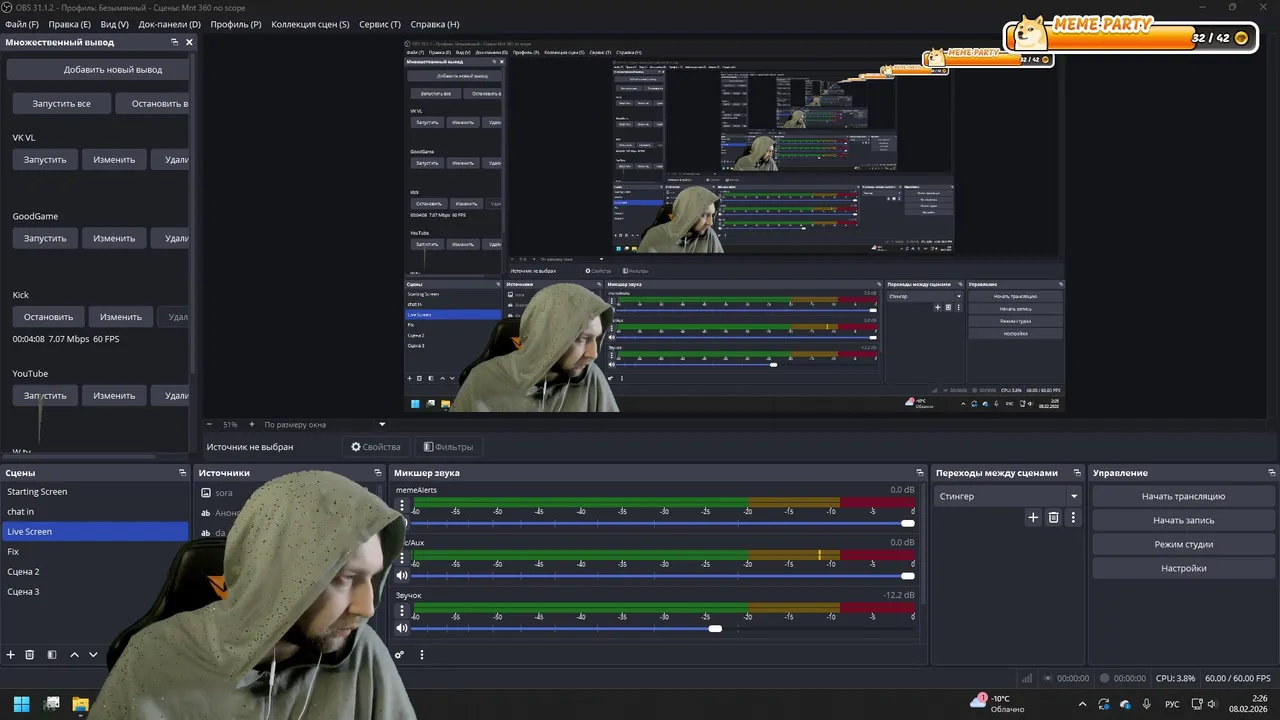Open Настройки from controls panel
This screenshot has height=720, width=1280.
[1183, 568]
